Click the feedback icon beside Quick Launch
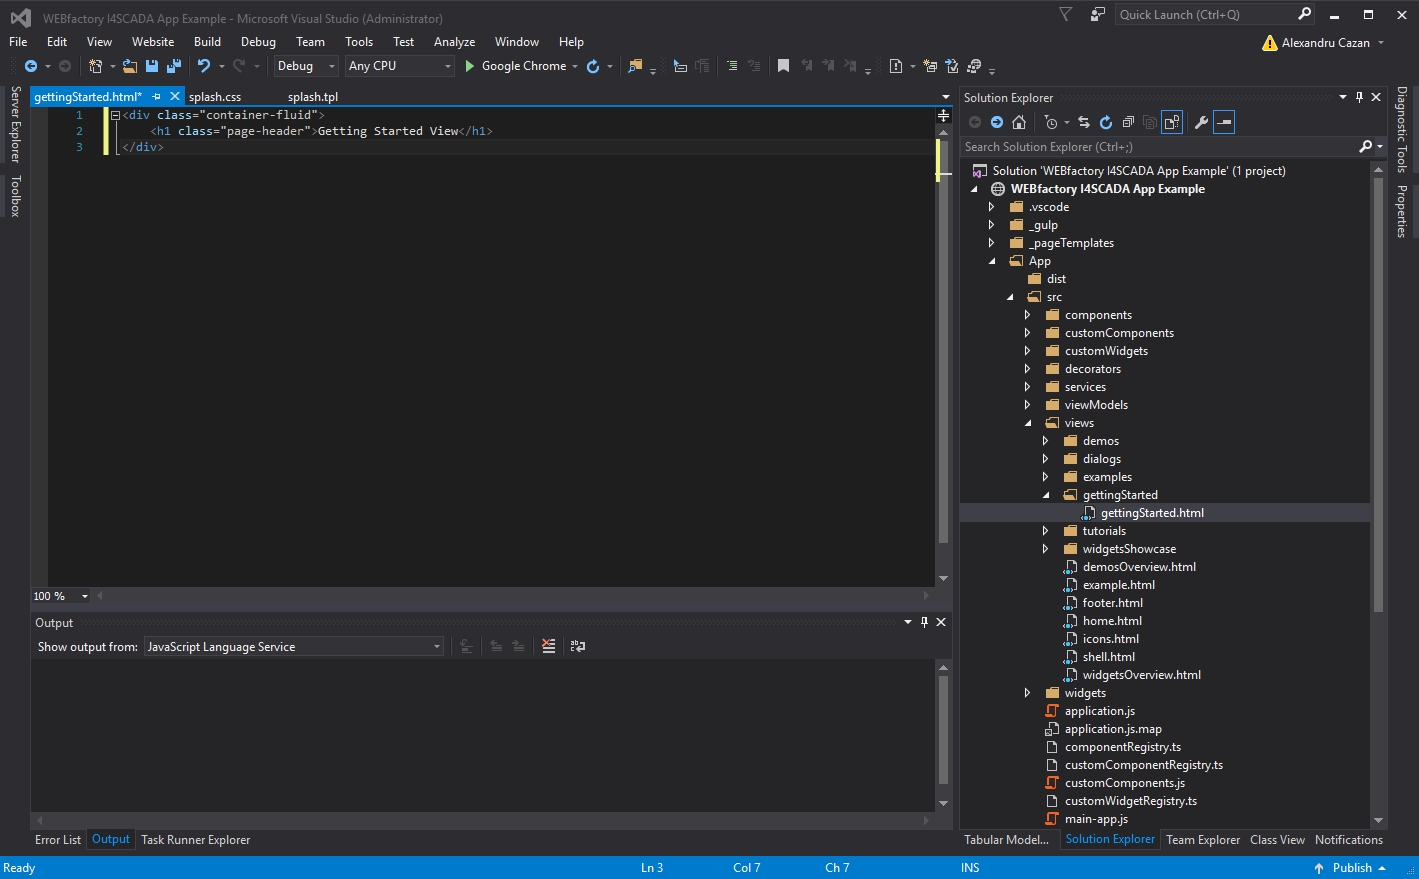 1097,14
